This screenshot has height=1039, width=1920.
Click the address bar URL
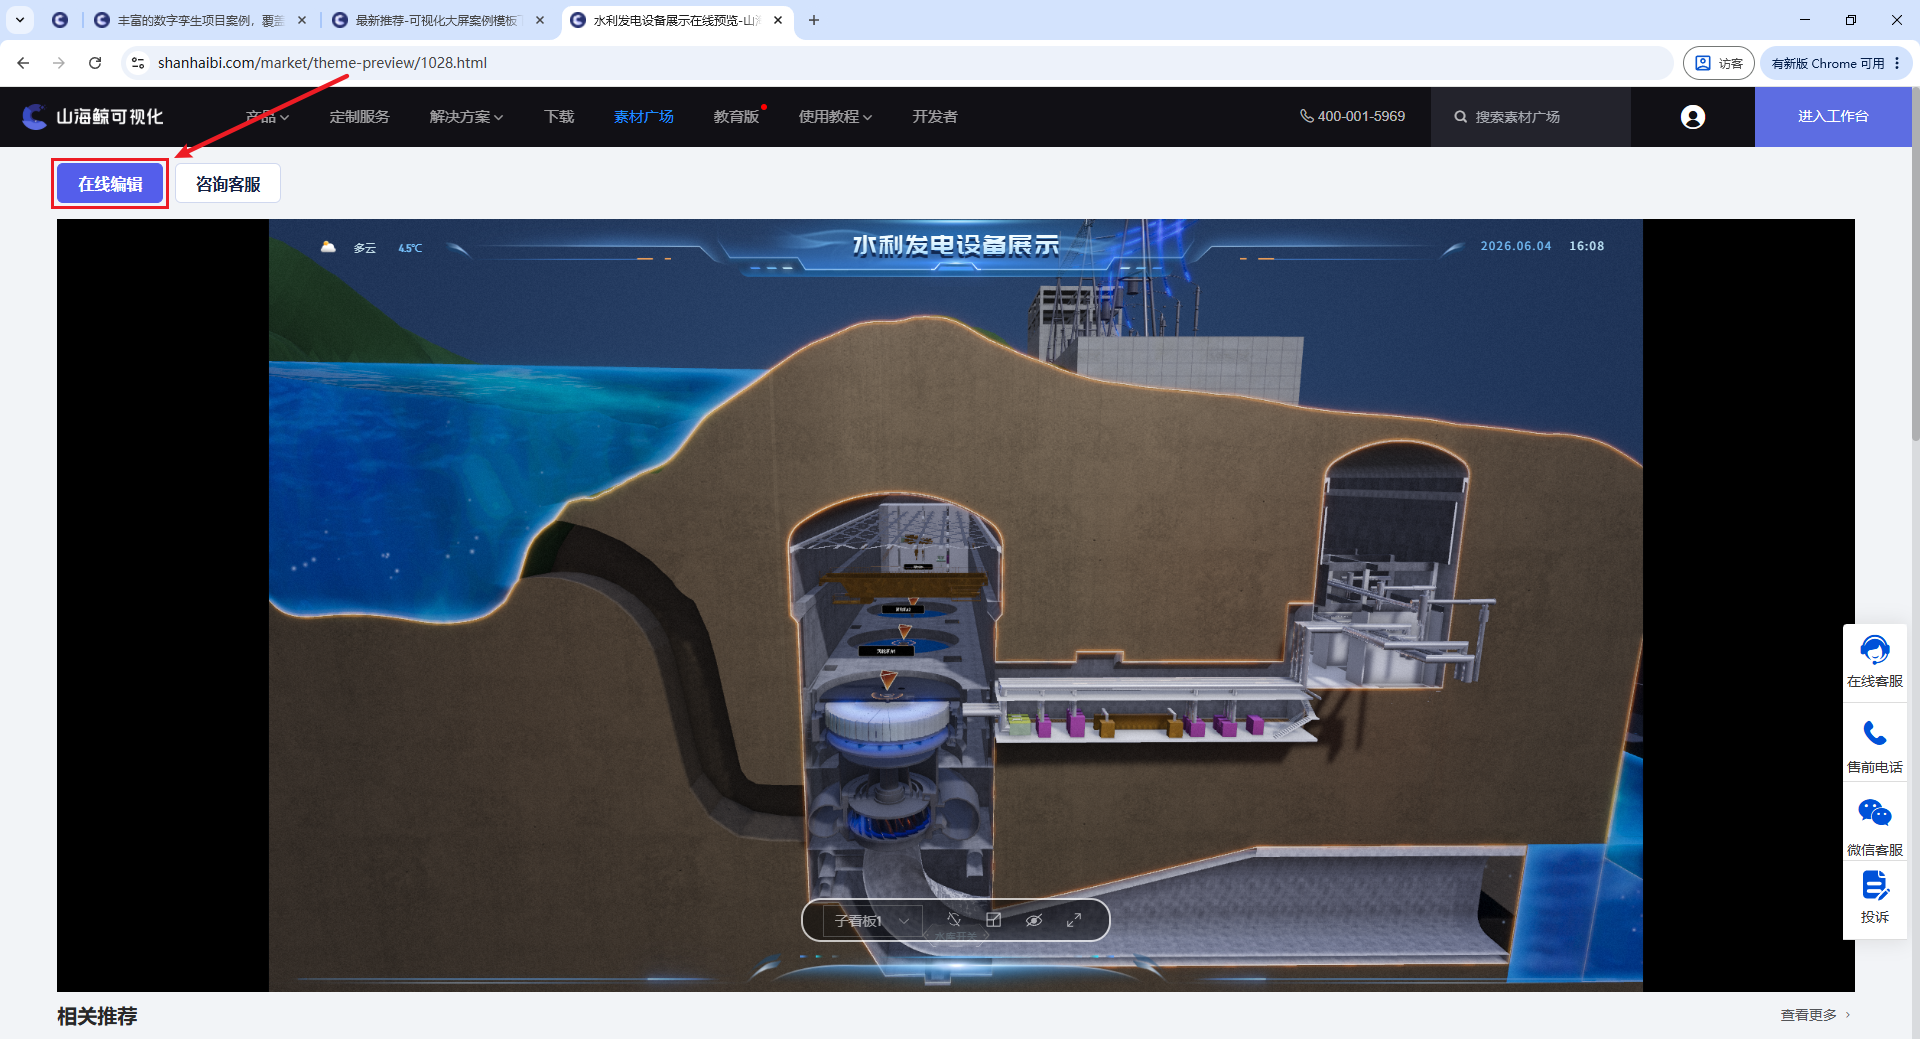click(x=322, y=63)
